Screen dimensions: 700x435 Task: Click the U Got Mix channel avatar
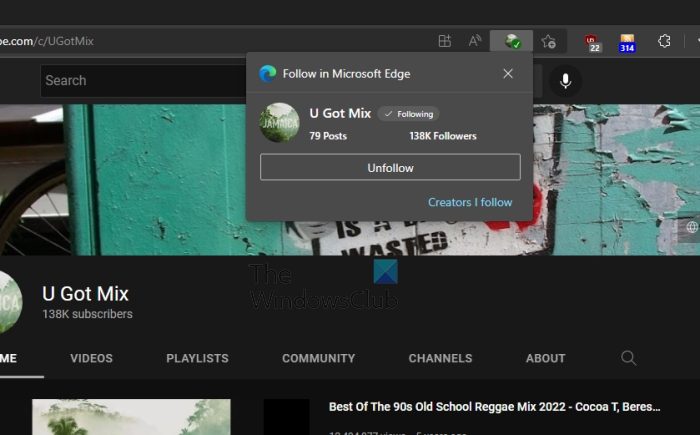[11, 302]
